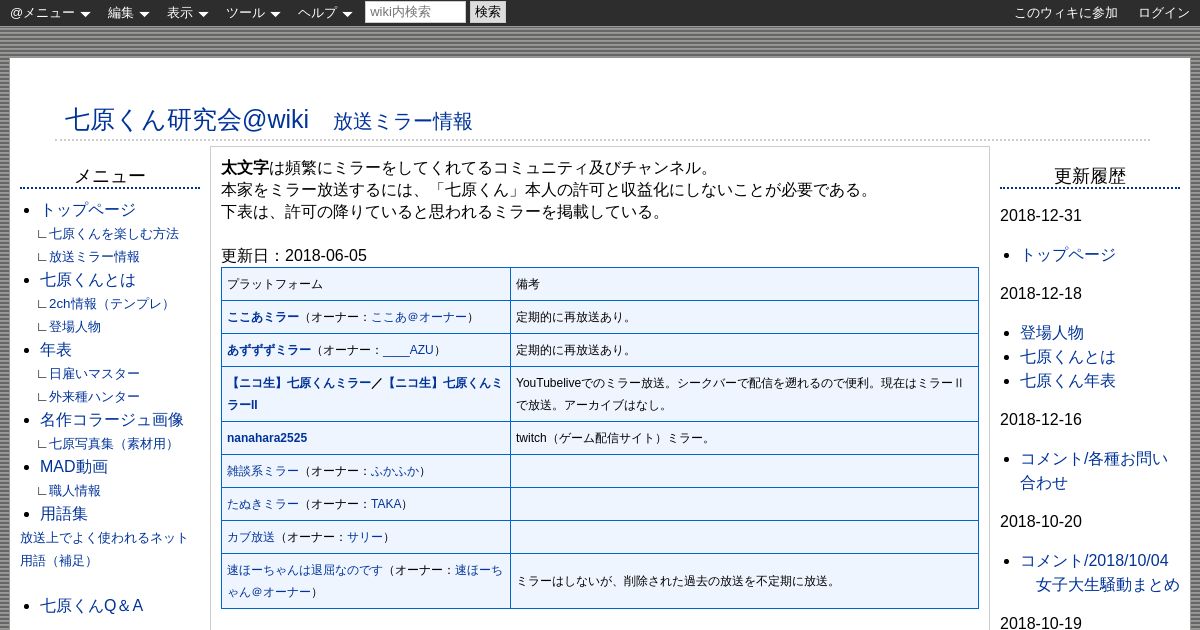Open トップページ in 更新履歴 sidebar
1200x630 pixels.
pos(1068,255)
